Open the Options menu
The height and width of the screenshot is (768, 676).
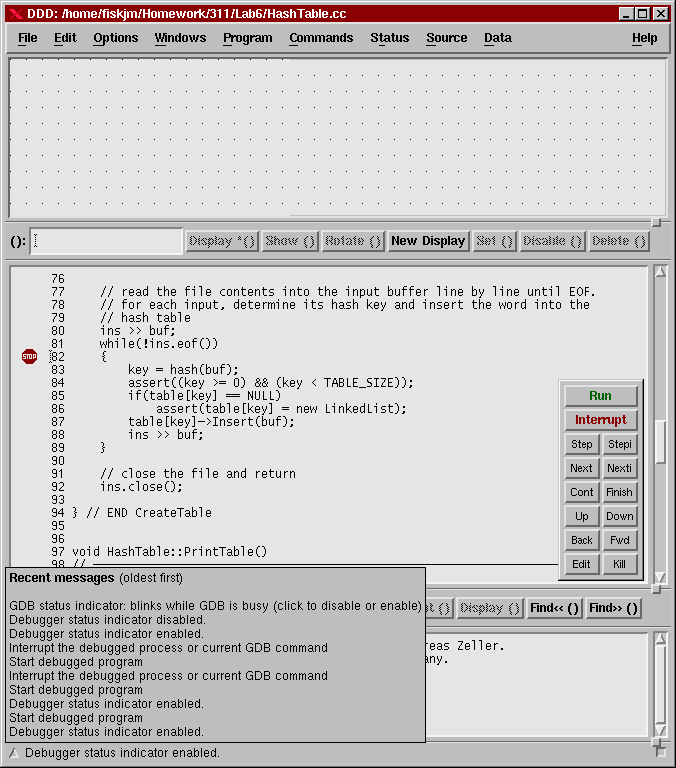pyautogui.click(x=116, y=38)
